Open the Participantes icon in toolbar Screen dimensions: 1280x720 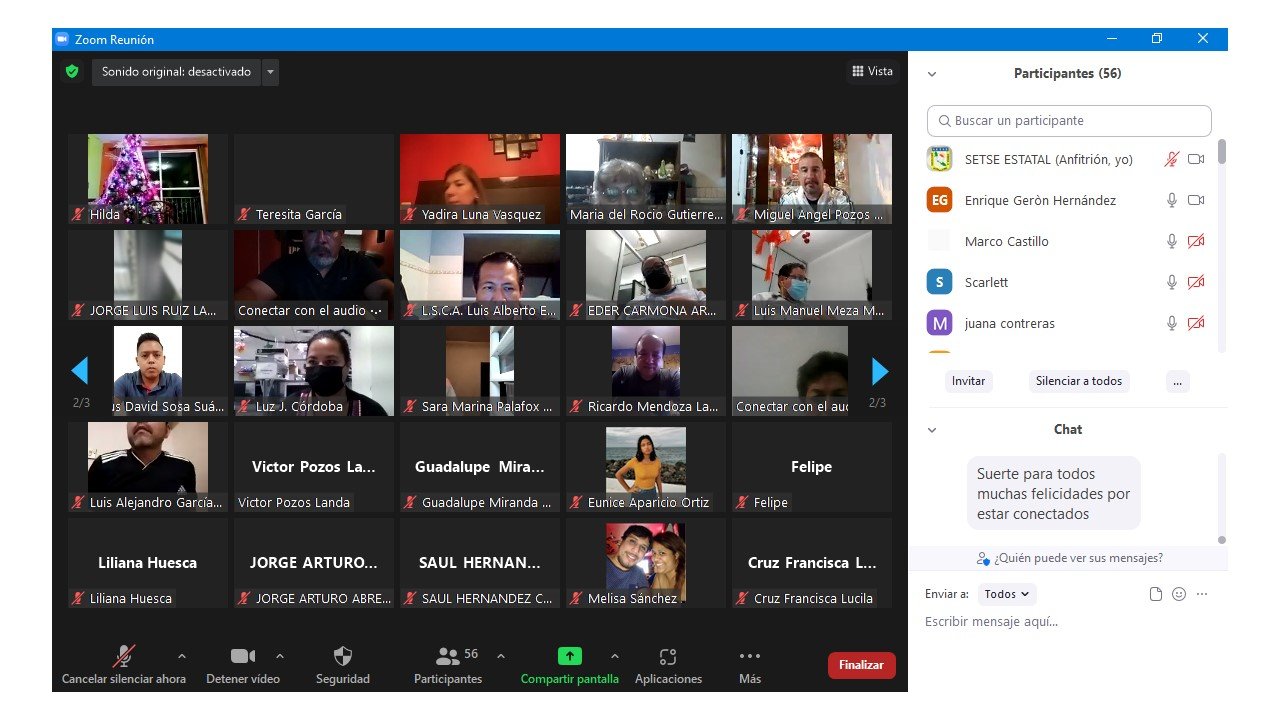(x=448, y=656)
